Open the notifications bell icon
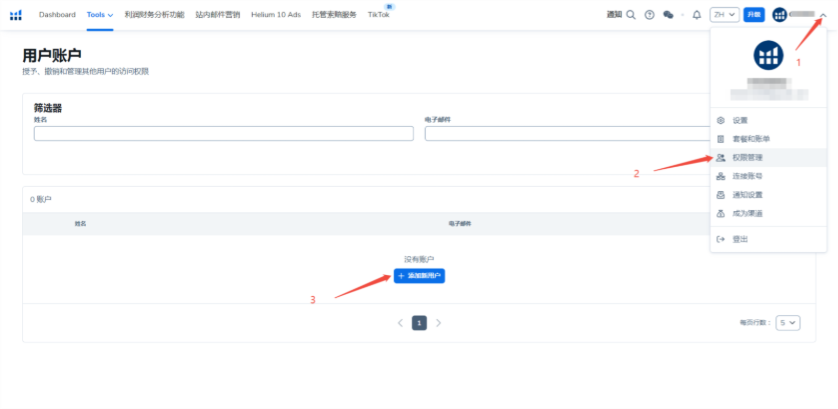 pos(697,15)
